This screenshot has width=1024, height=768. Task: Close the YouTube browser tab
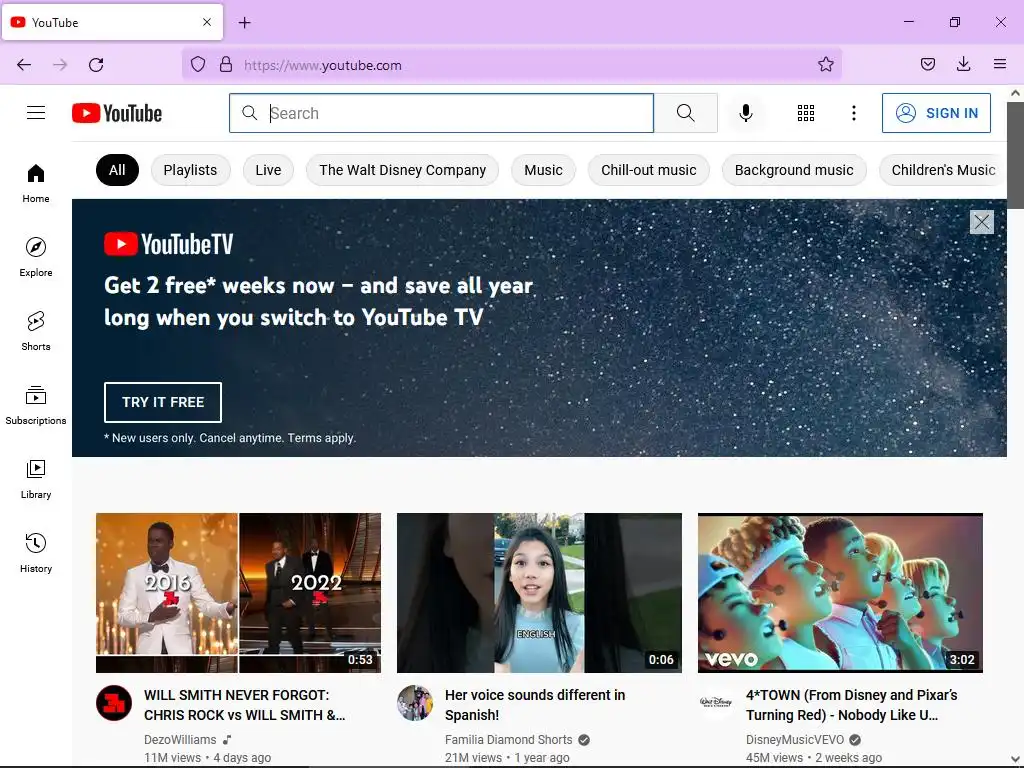tap(207, 22)
